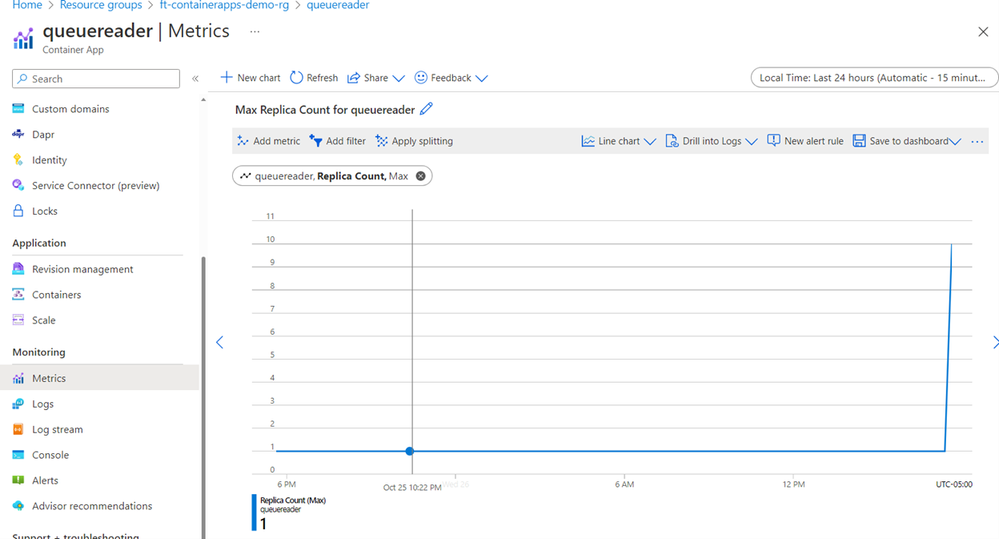Viewport: 999px width, 539px height.
Task: Open the Line chart type dropdown
Action: 618,141
